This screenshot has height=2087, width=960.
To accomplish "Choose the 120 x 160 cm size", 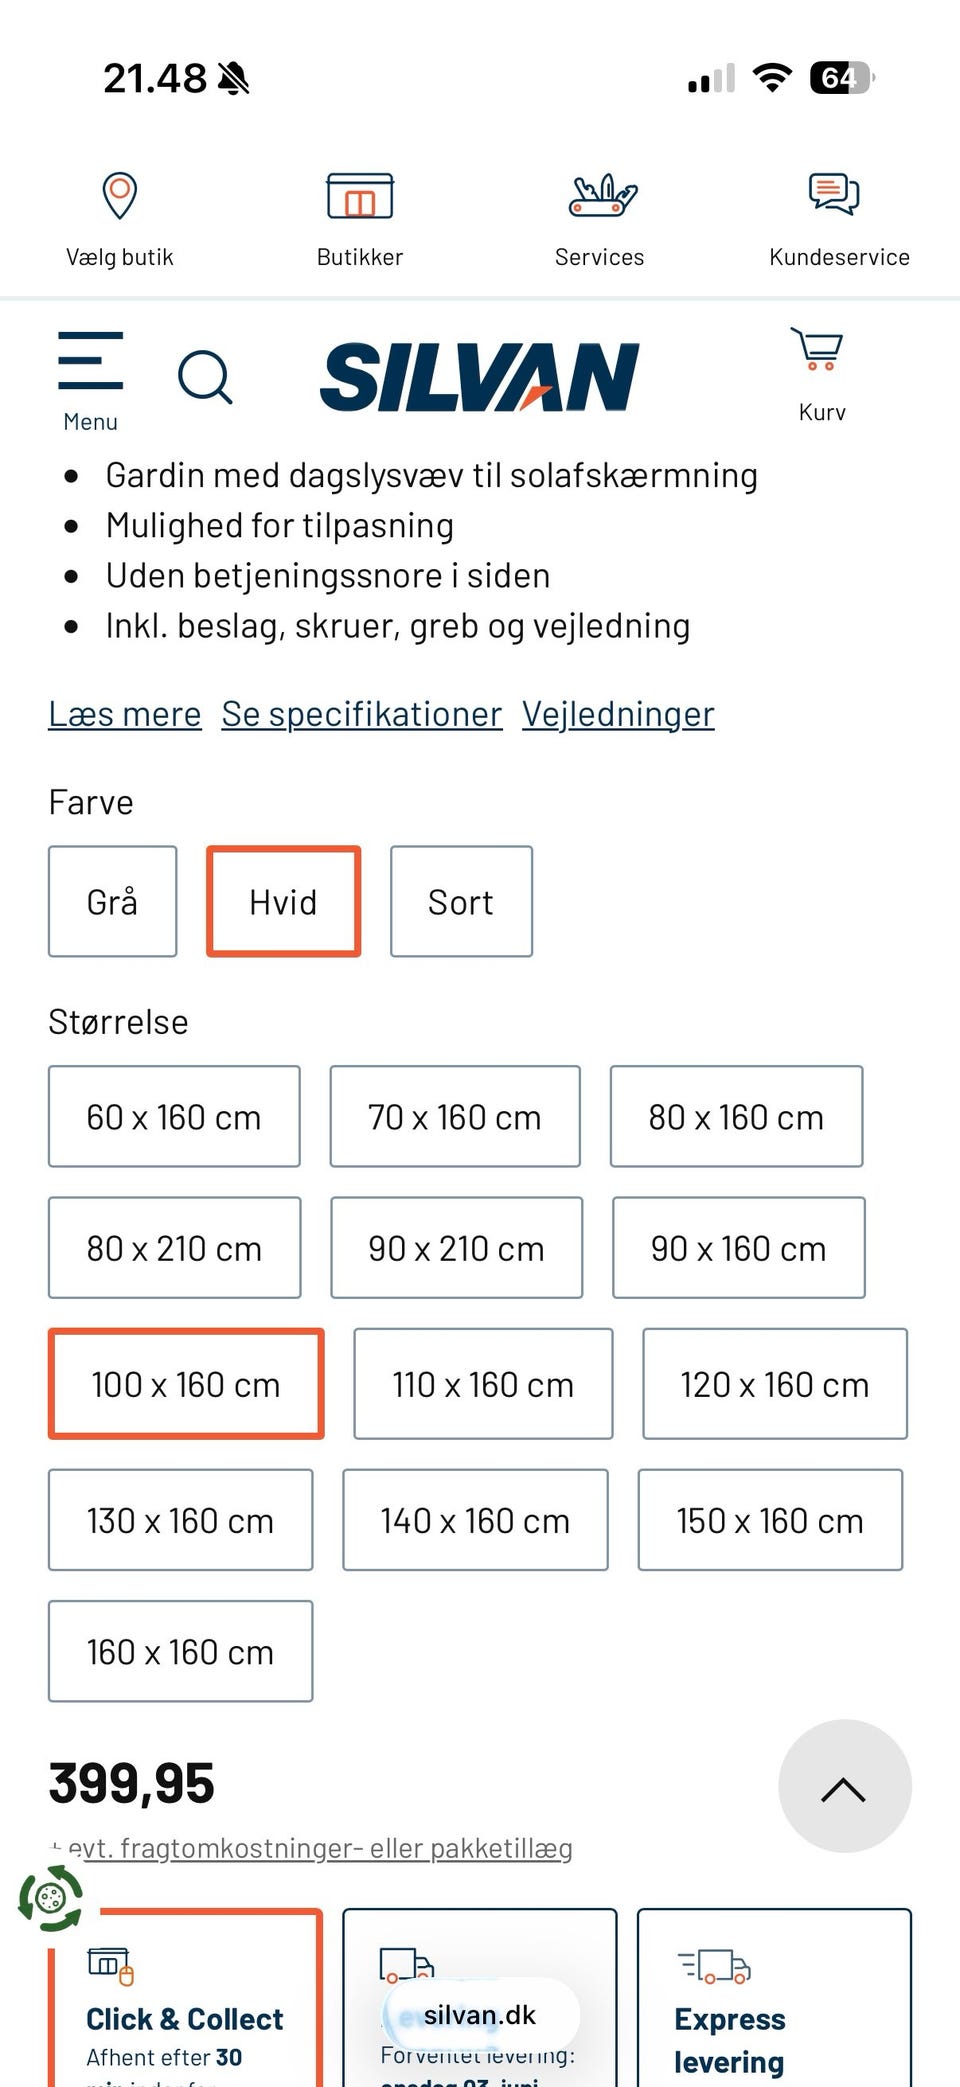I will click(775, 1384).
